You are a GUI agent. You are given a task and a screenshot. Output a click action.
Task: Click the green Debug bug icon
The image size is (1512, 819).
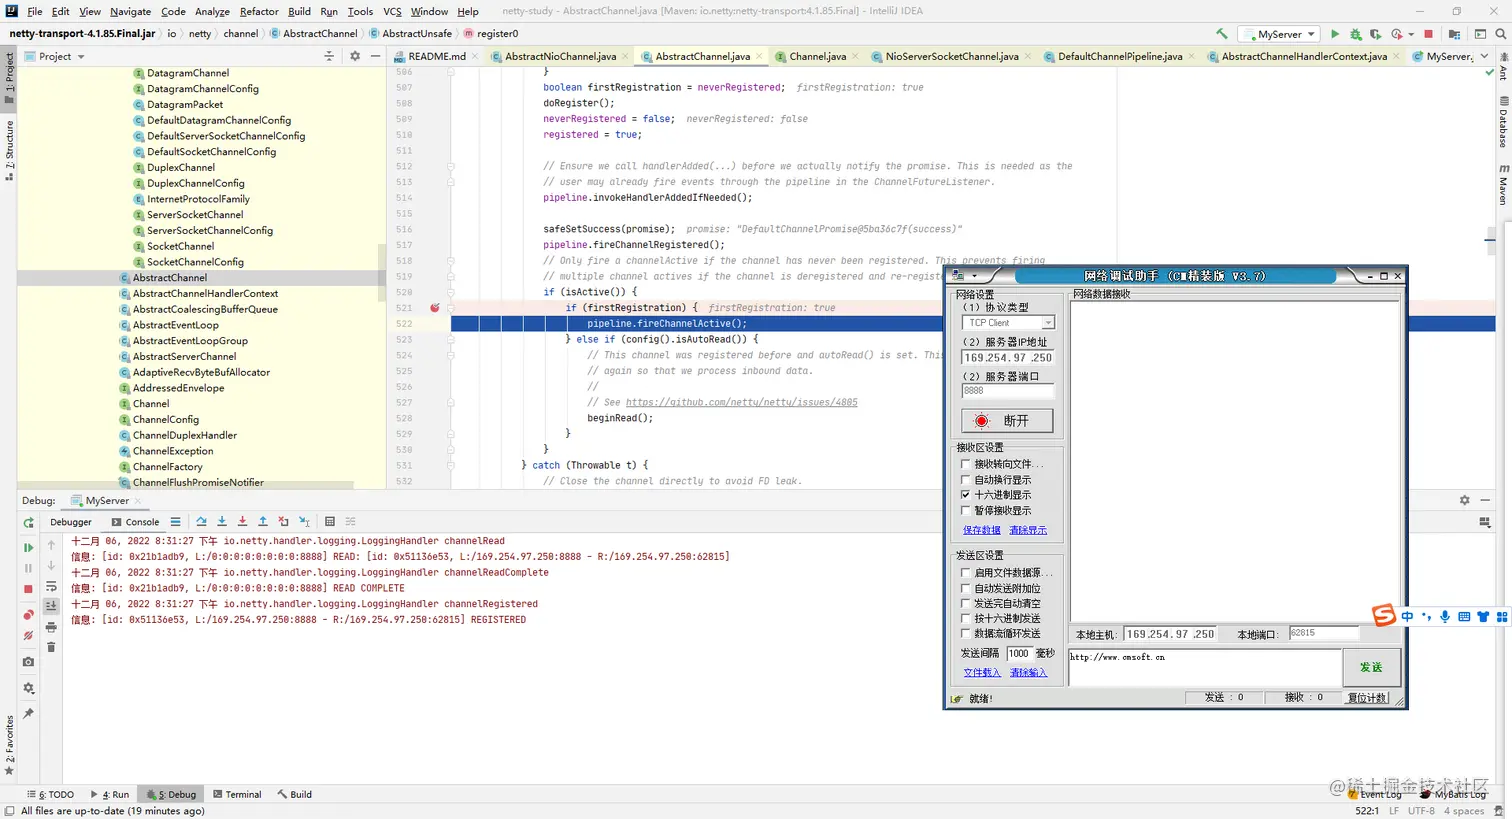pos(1355,34)
